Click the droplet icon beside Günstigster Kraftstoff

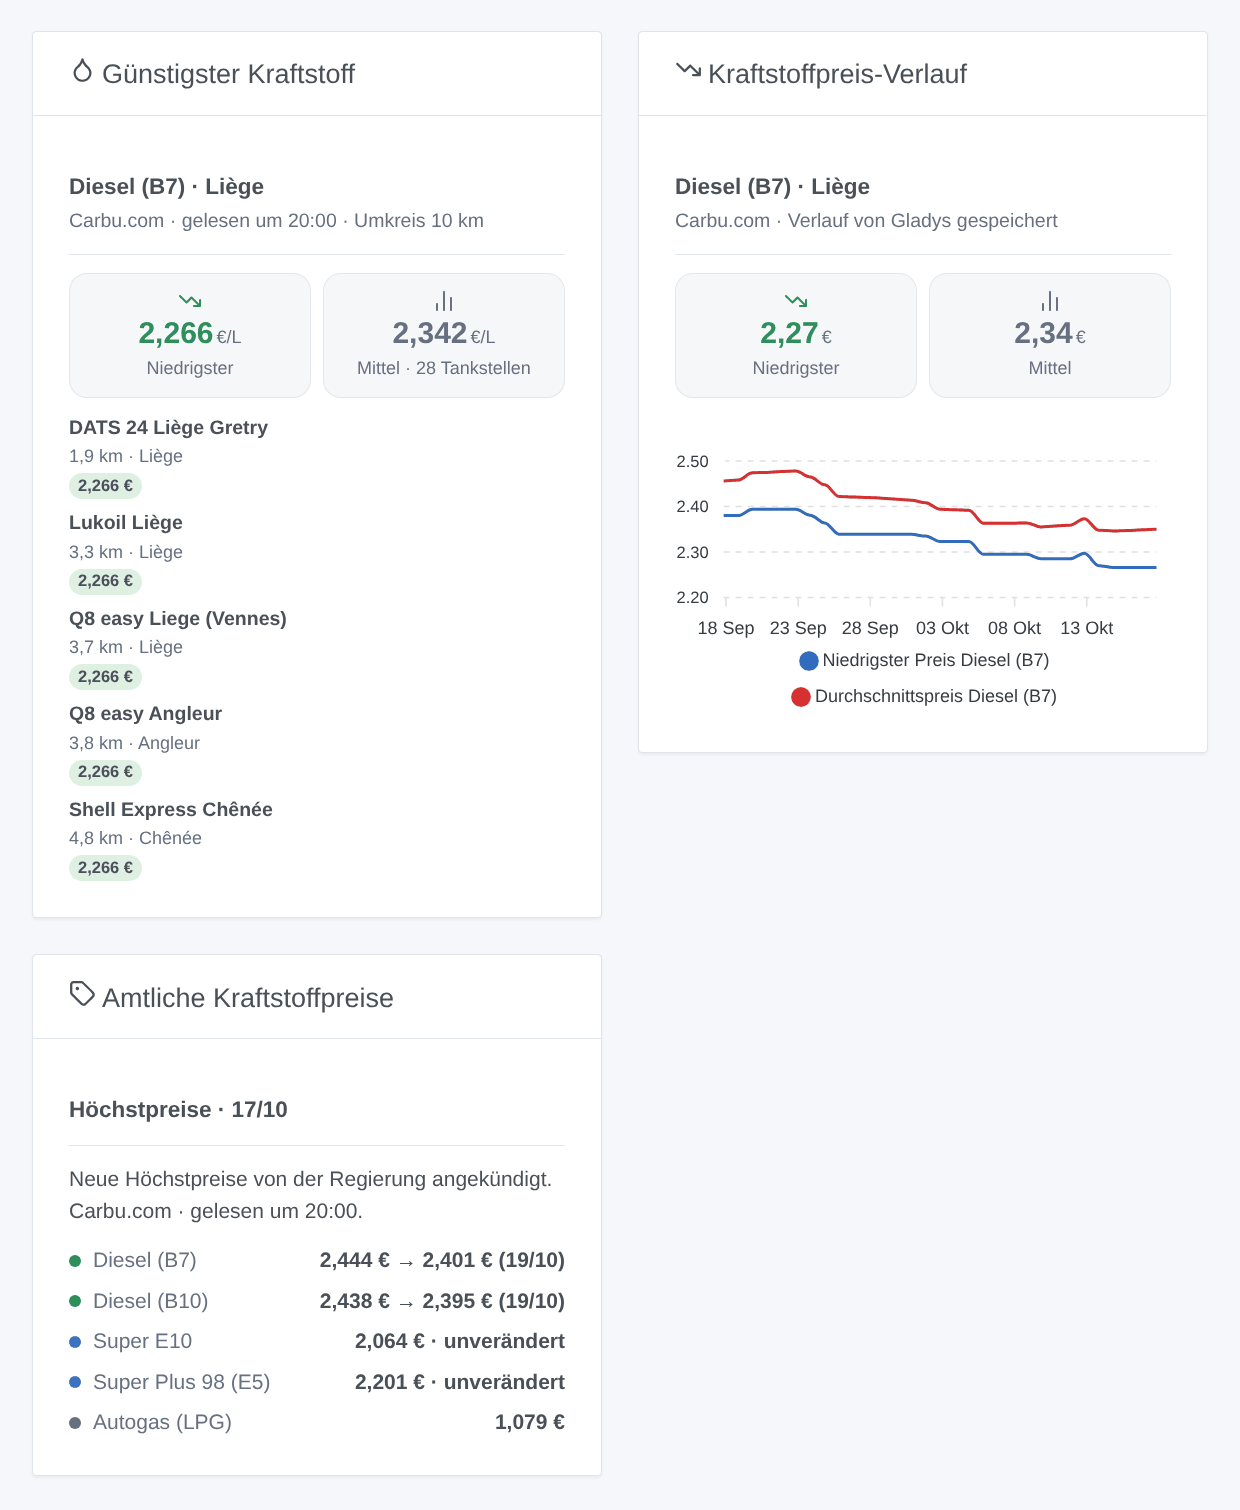tap(82, 71)
